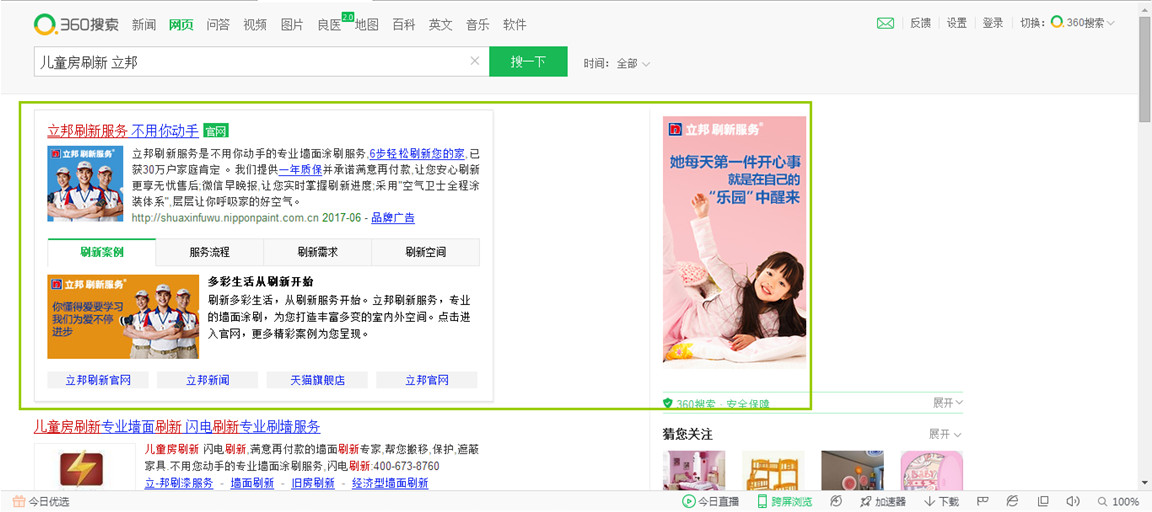The width and height of the screenshot is (1152, 512).
Task: Open the 经济型墙面刷新 sublink
Action: [x=390, y=483]
